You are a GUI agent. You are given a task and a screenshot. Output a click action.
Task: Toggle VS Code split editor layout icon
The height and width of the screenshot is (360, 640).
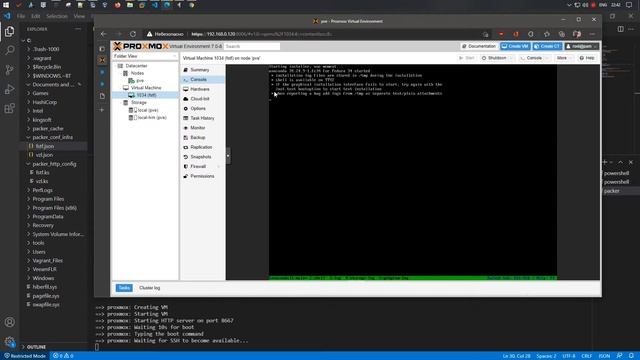pyautogui.click(x=620, y=29)
